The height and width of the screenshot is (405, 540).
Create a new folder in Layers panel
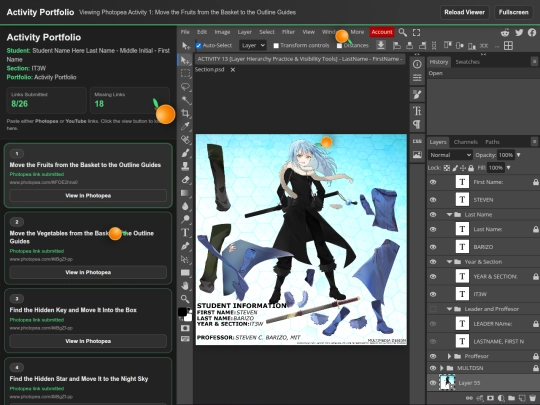point(511,398)
